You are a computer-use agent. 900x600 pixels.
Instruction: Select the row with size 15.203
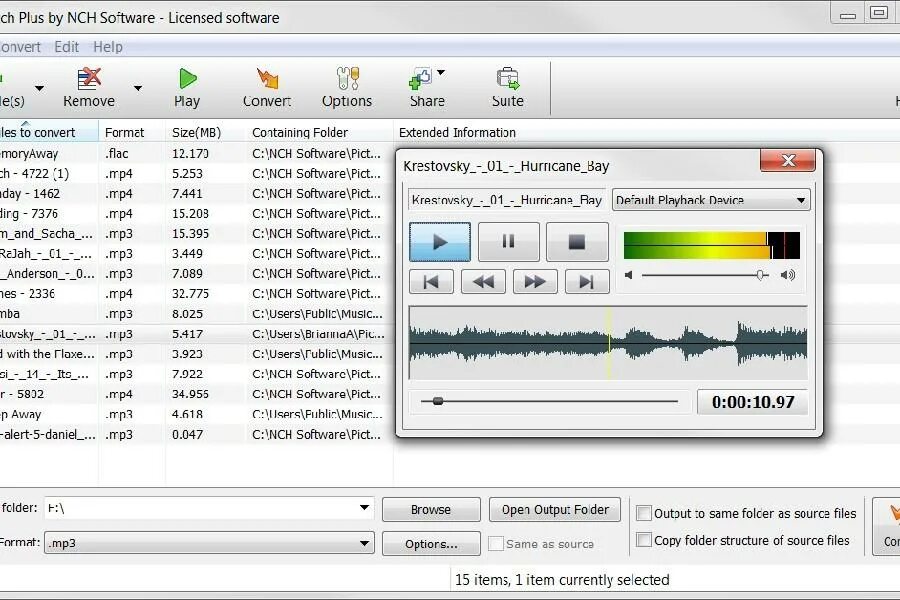pyautogui.click(x=196, y=214)
